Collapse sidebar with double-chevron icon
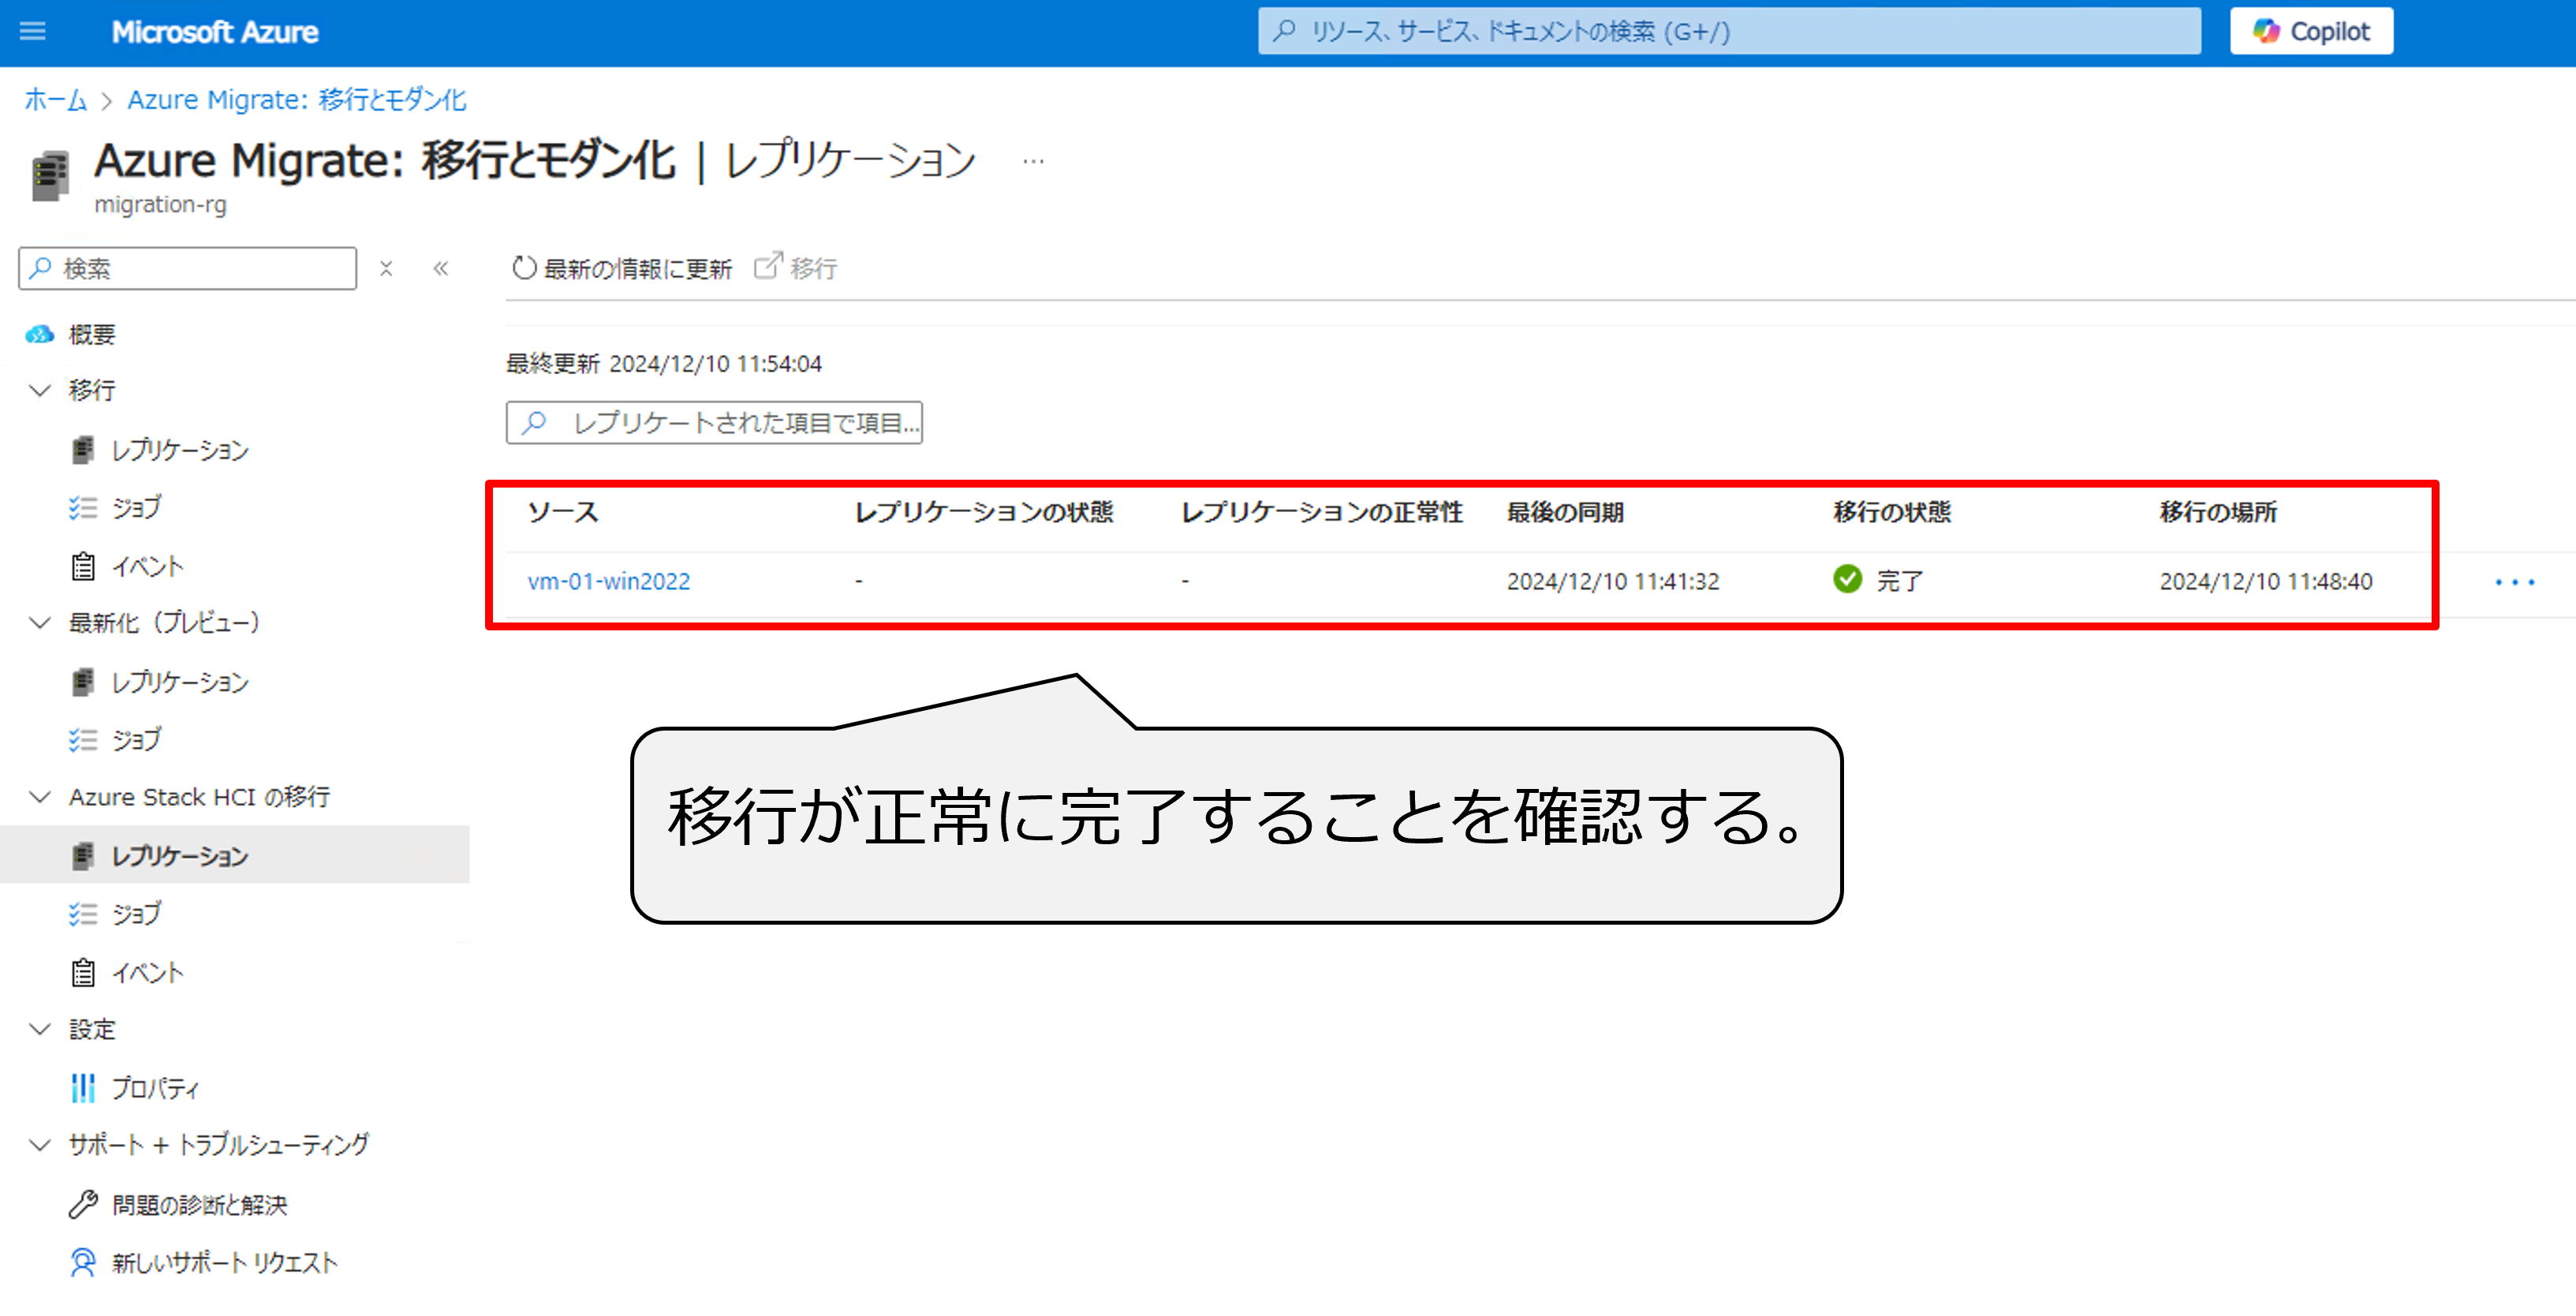 point(441,268)
